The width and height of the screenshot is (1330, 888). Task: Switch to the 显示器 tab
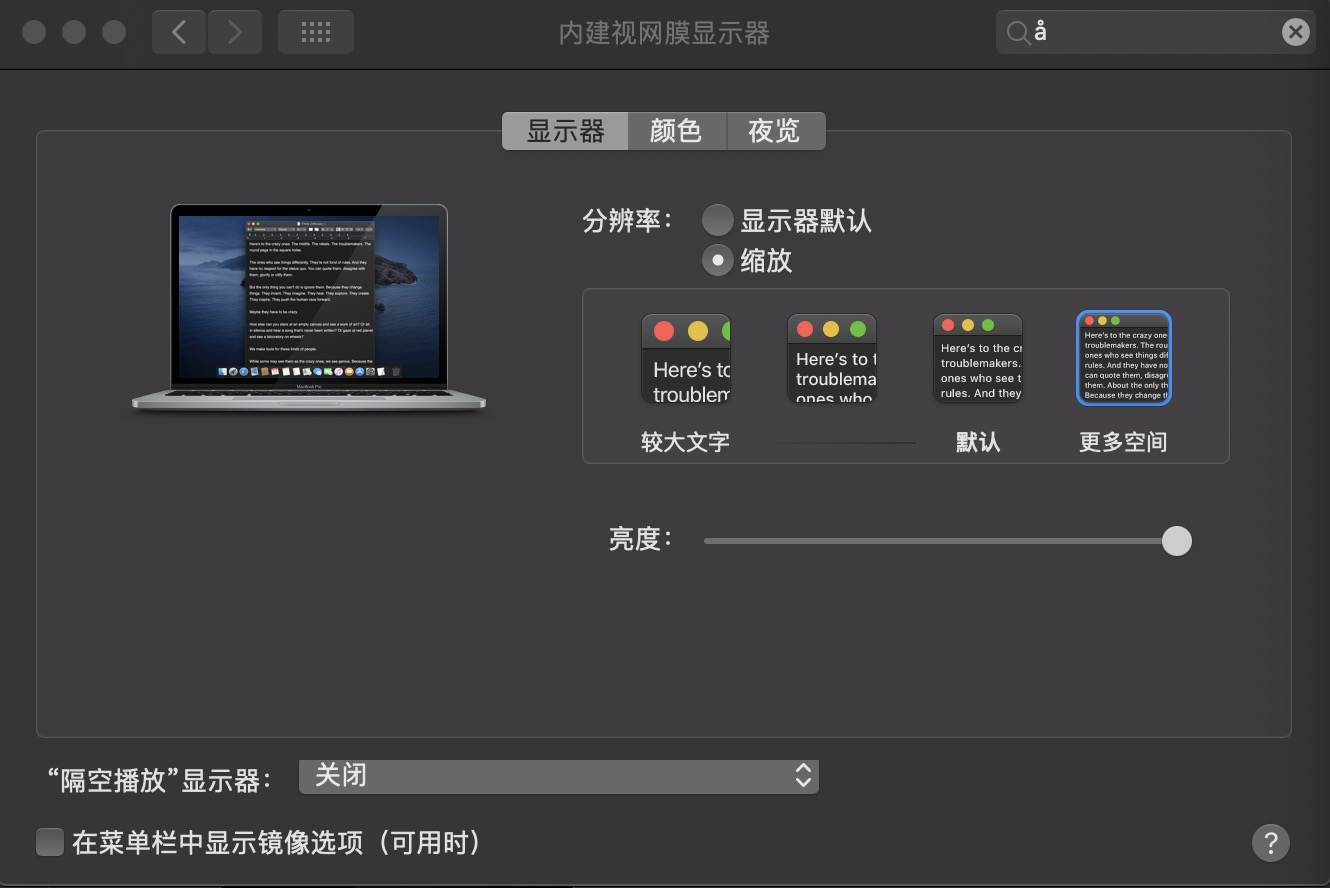(565, 131)
